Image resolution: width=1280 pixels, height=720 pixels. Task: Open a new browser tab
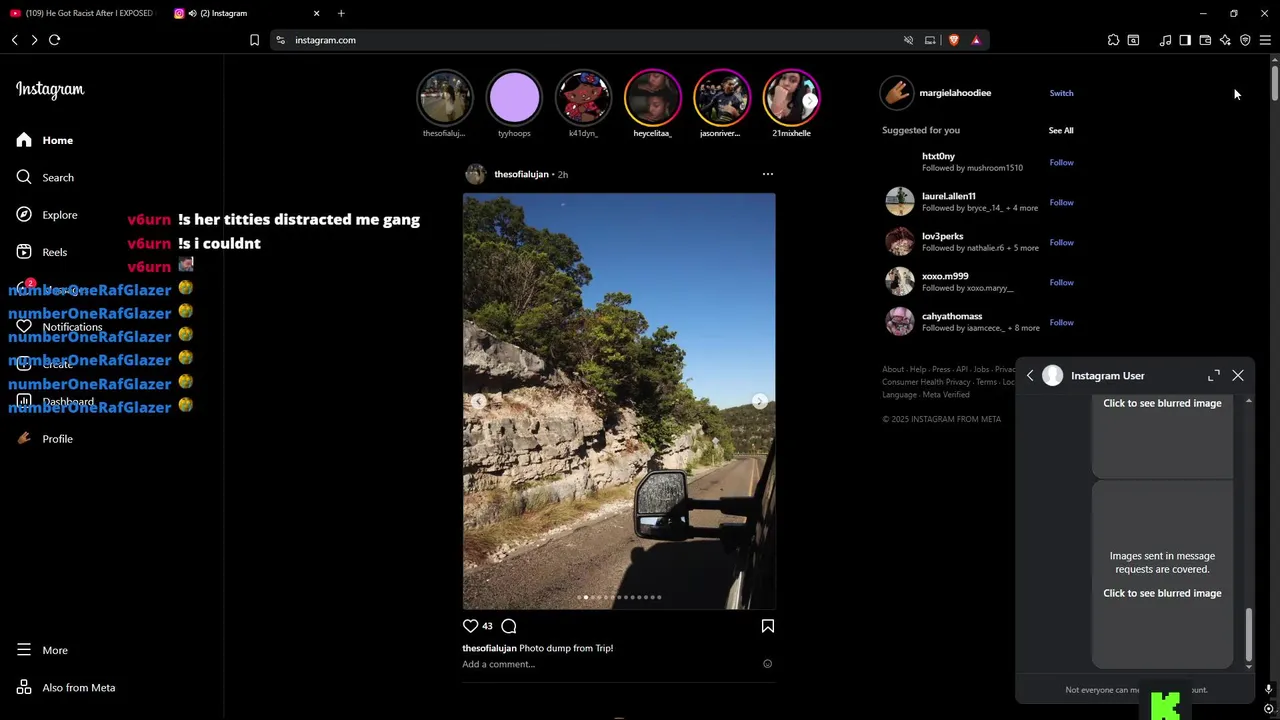pos(341,13)
